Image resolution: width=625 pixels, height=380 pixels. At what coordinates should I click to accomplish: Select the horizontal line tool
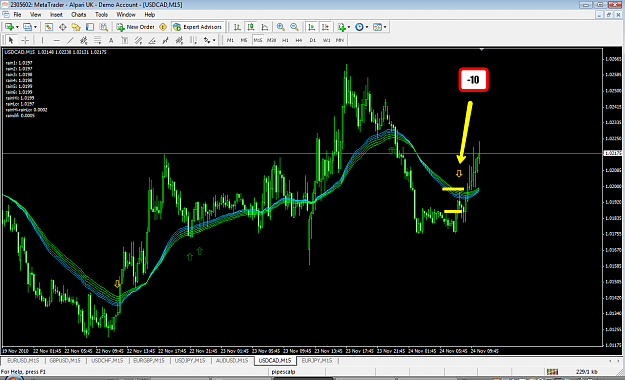click(x=56, y=40)
